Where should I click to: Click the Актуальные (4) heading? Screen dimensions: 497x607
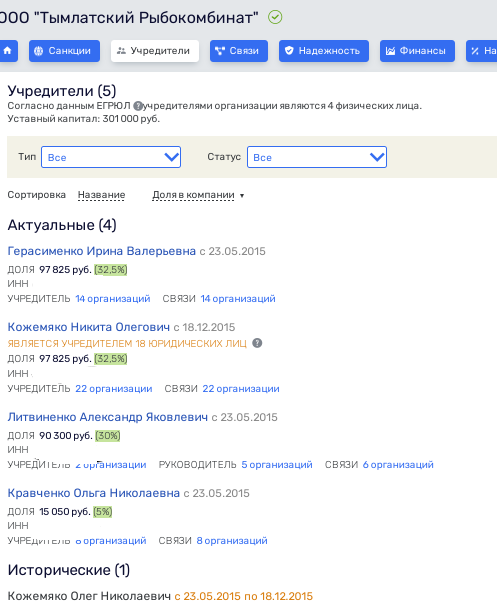62,225
